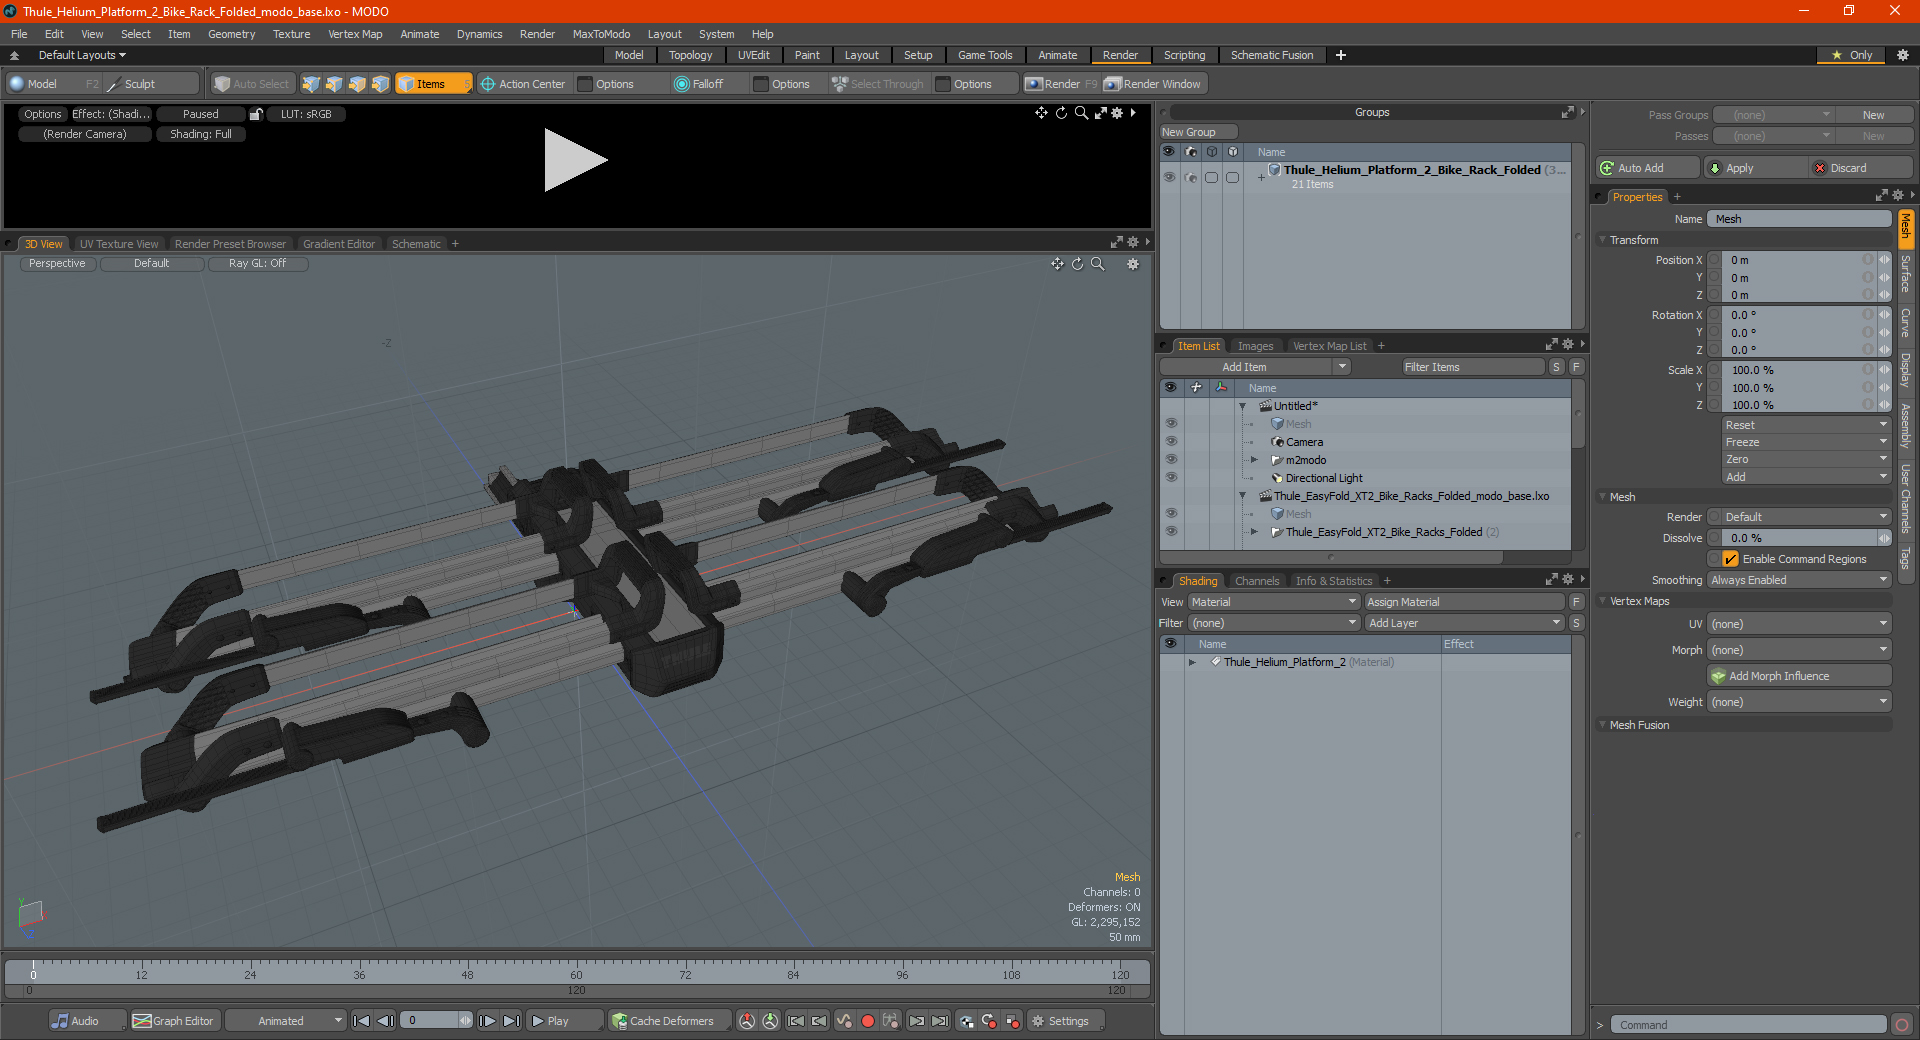Click Sculpt mode button

point(151,84)
